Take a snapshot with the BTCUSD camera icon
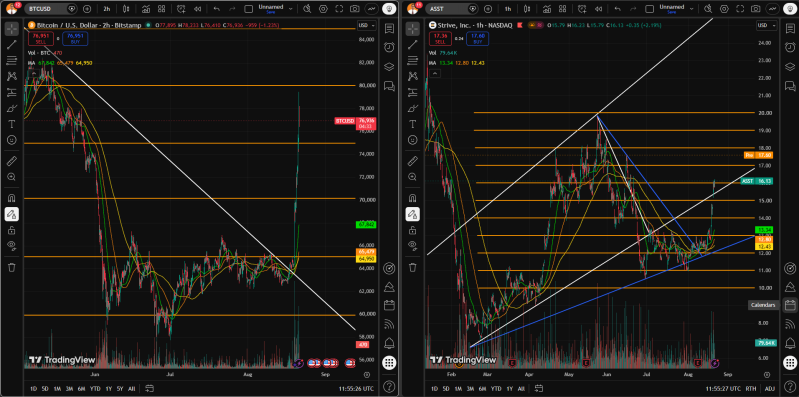The image size is (799, 397). click(355, 9)
